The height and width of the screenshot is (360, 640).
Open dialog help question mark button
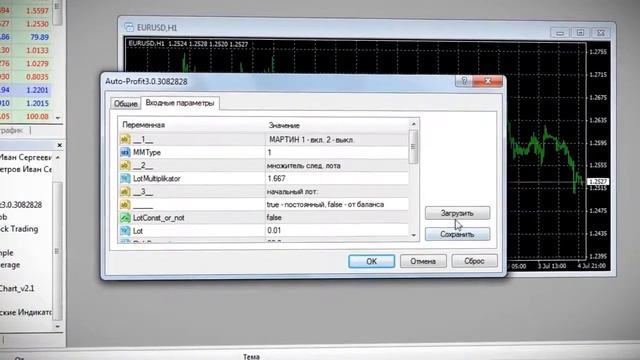click(464, 81)
